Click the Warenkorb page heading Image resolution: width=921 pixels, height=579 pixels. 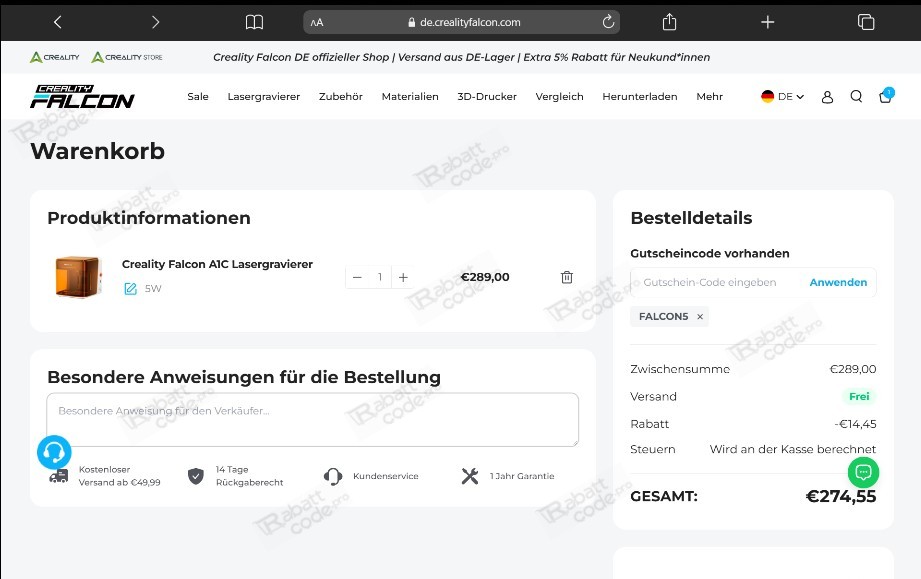coord(98,151)
